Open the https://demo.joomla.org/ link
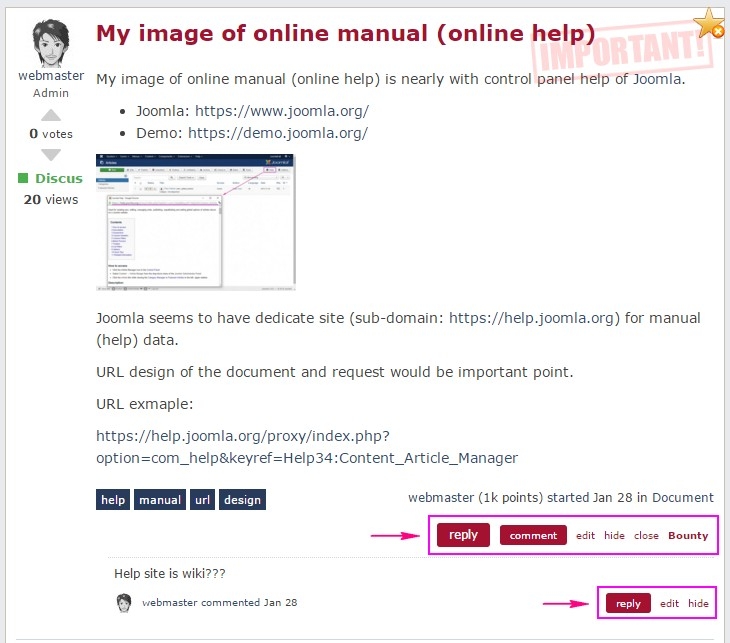The image size is (730, 643). [277, 133]
